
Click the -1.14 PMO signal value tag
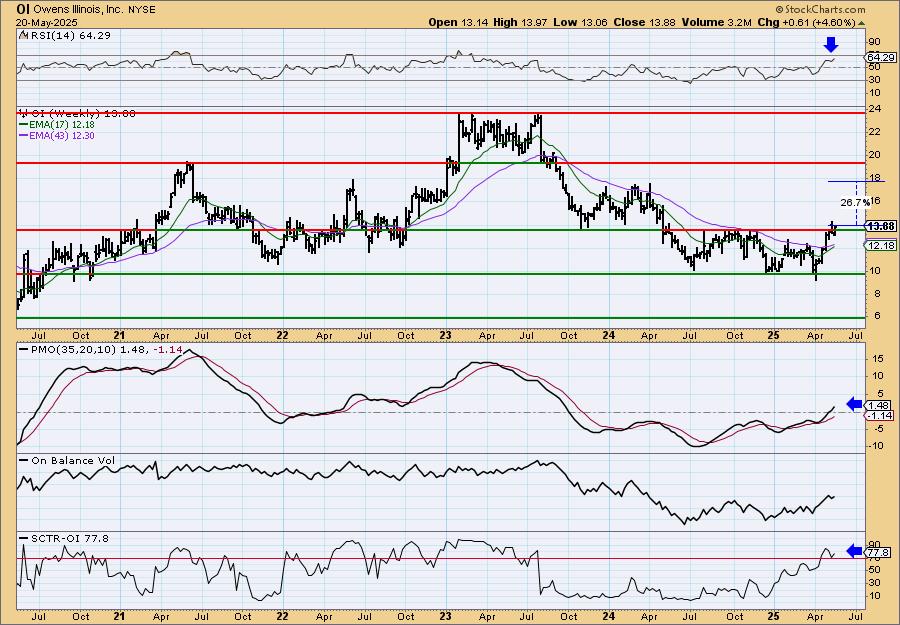880,415
